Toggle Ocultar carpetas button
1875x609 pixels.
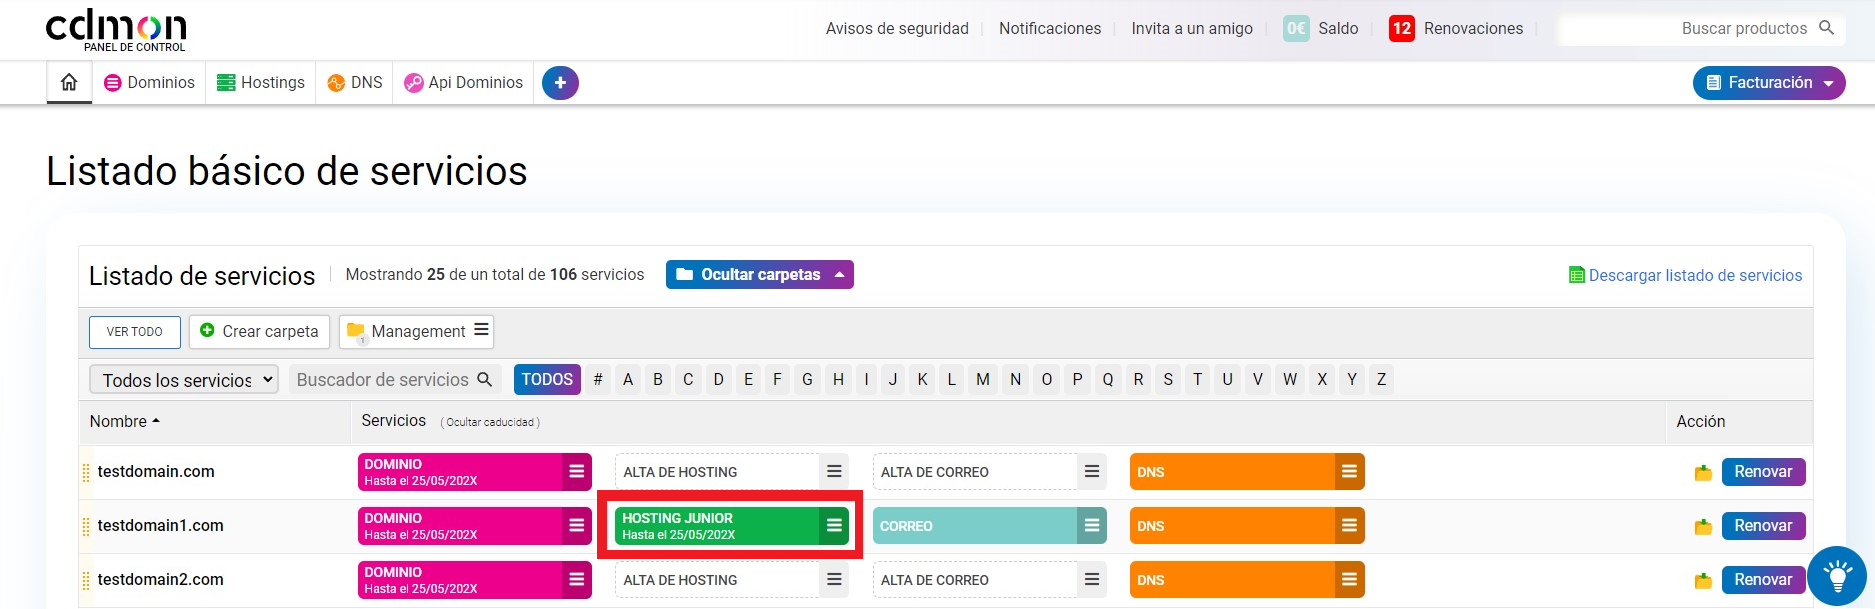[x=759, y=275]
